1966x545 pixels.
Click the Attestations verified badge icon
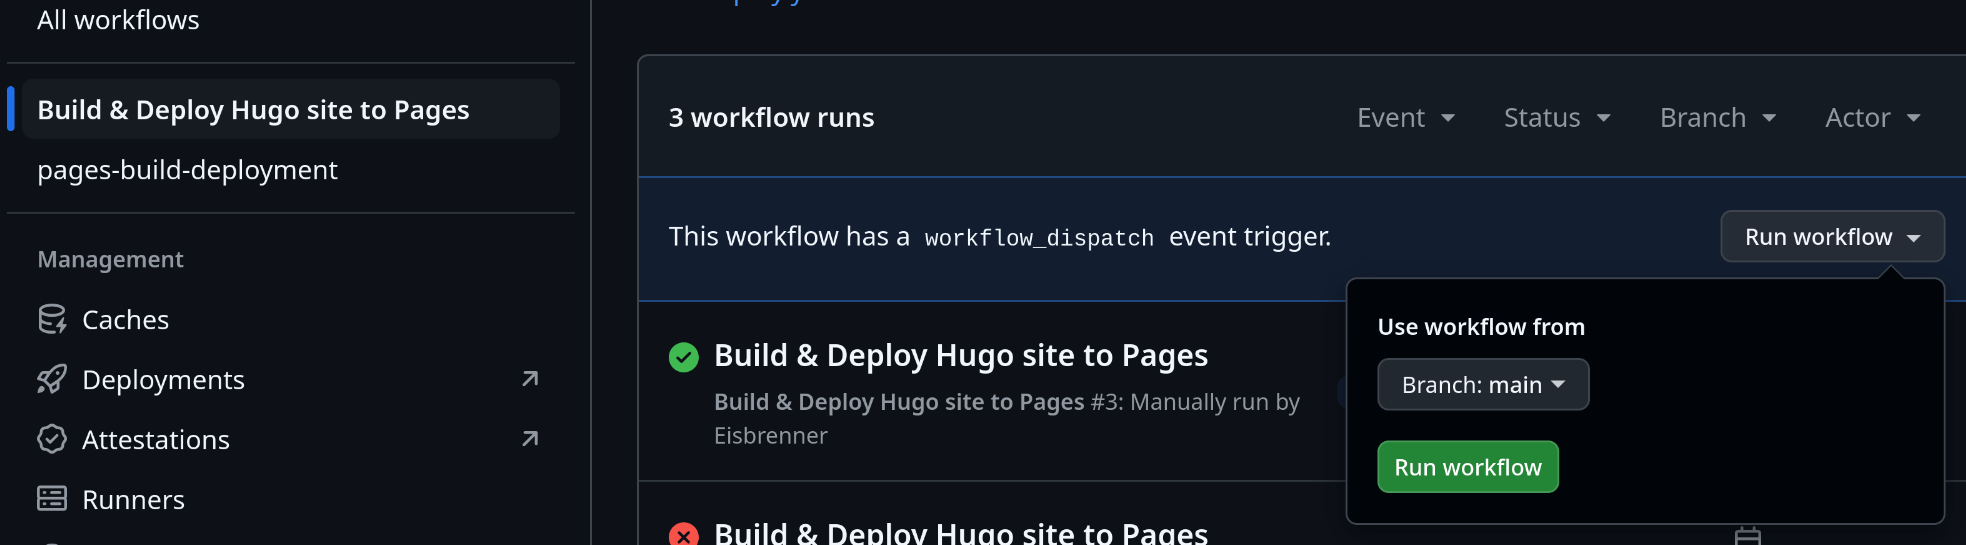pos(52,439)
